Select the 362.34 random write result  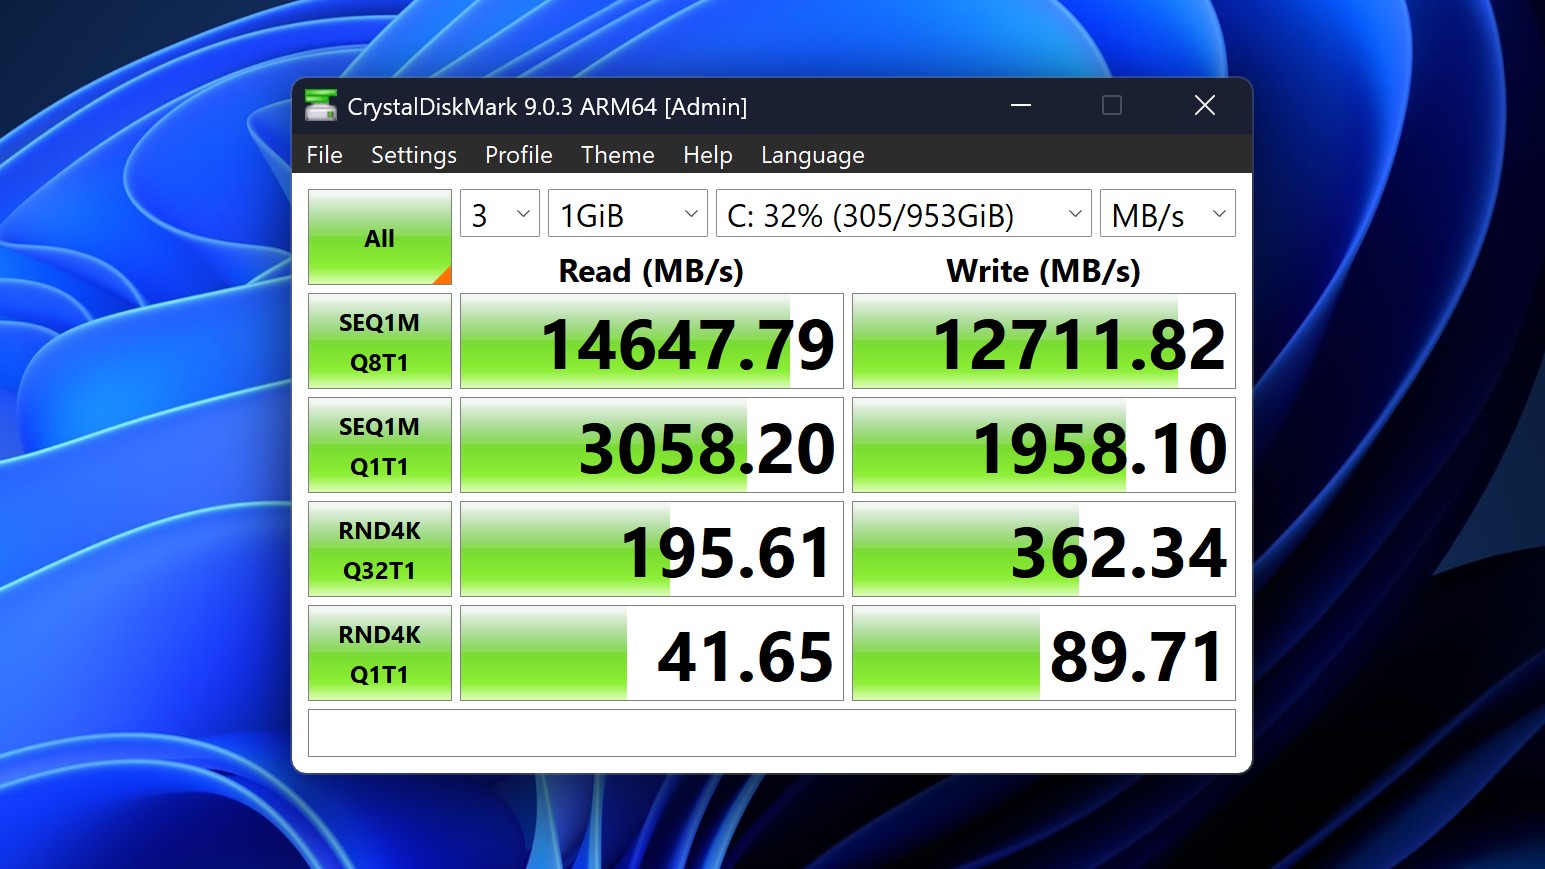tap(1044, 549)
